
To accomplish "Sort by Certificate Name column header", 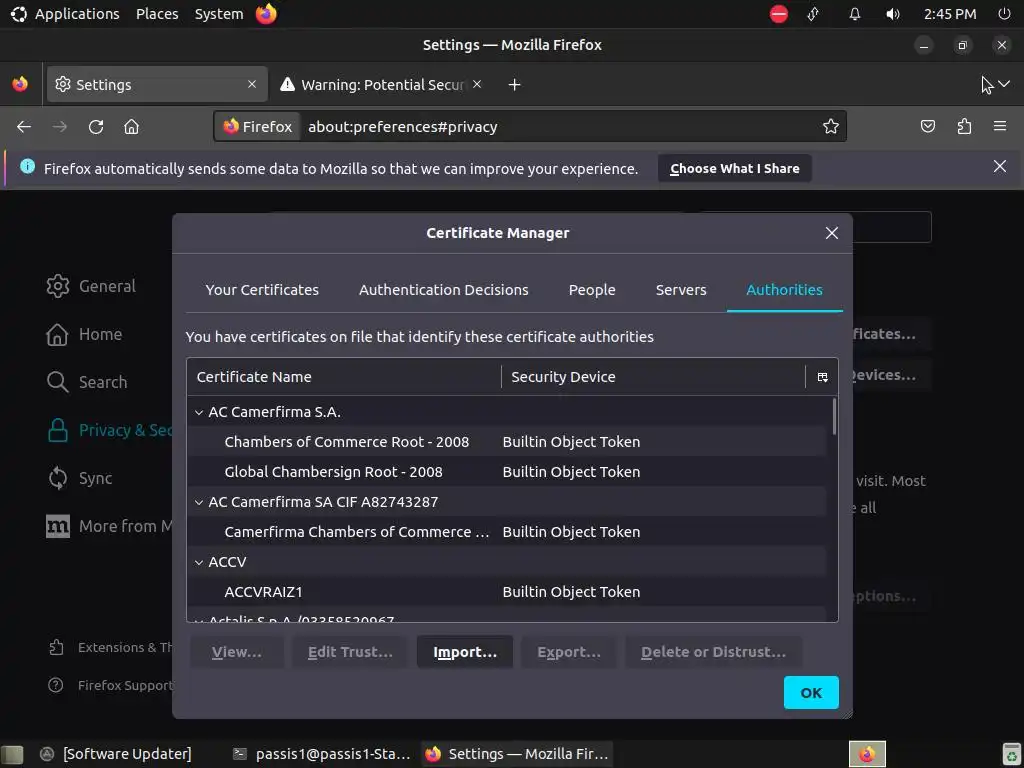I will (x=344, y=377).
